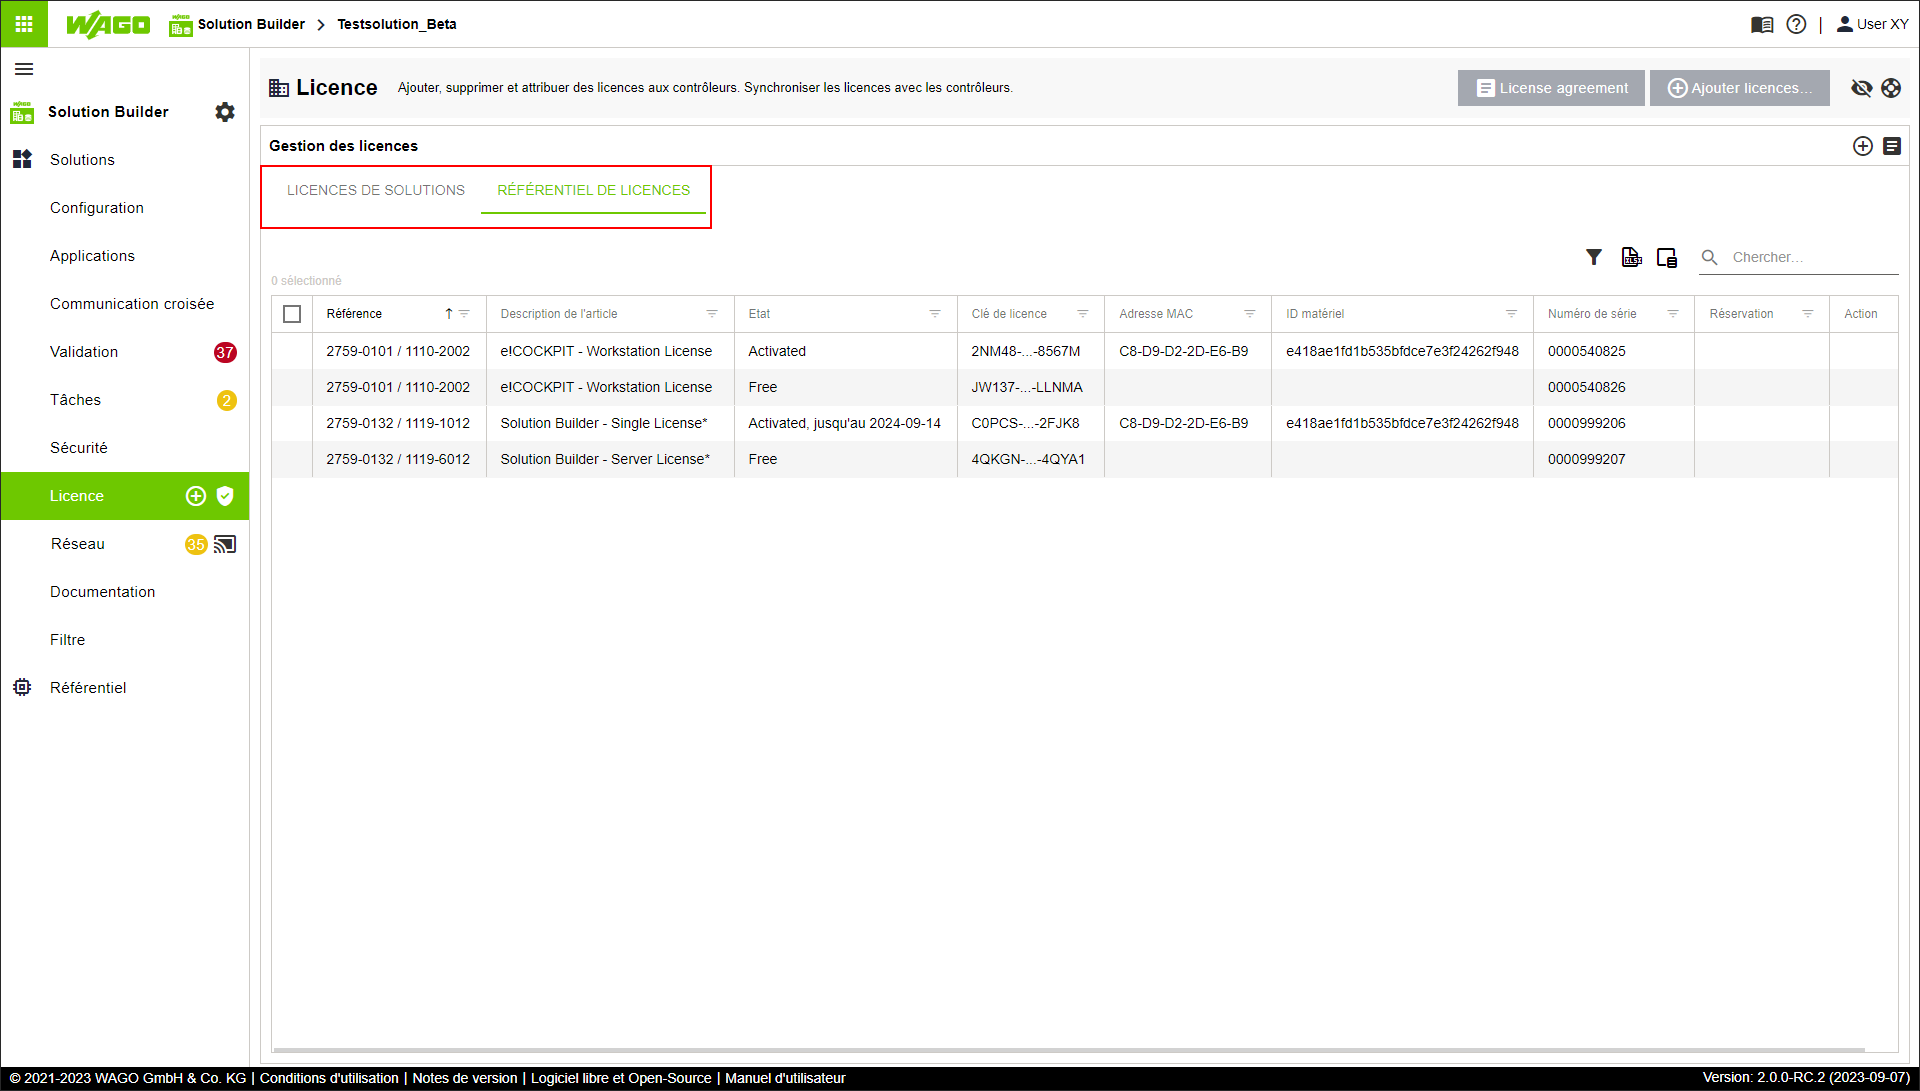Export the table to XLS file

click(x=1631, y=257)
